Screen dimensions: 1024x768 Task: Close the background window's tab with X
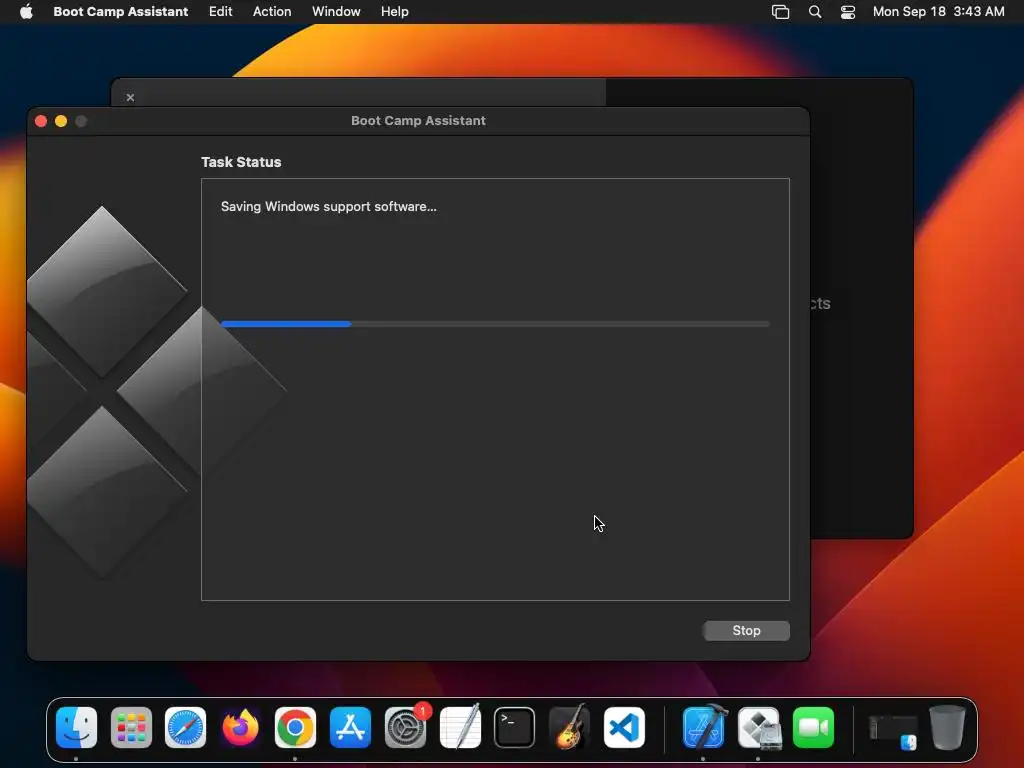click(x=130, y=97)
